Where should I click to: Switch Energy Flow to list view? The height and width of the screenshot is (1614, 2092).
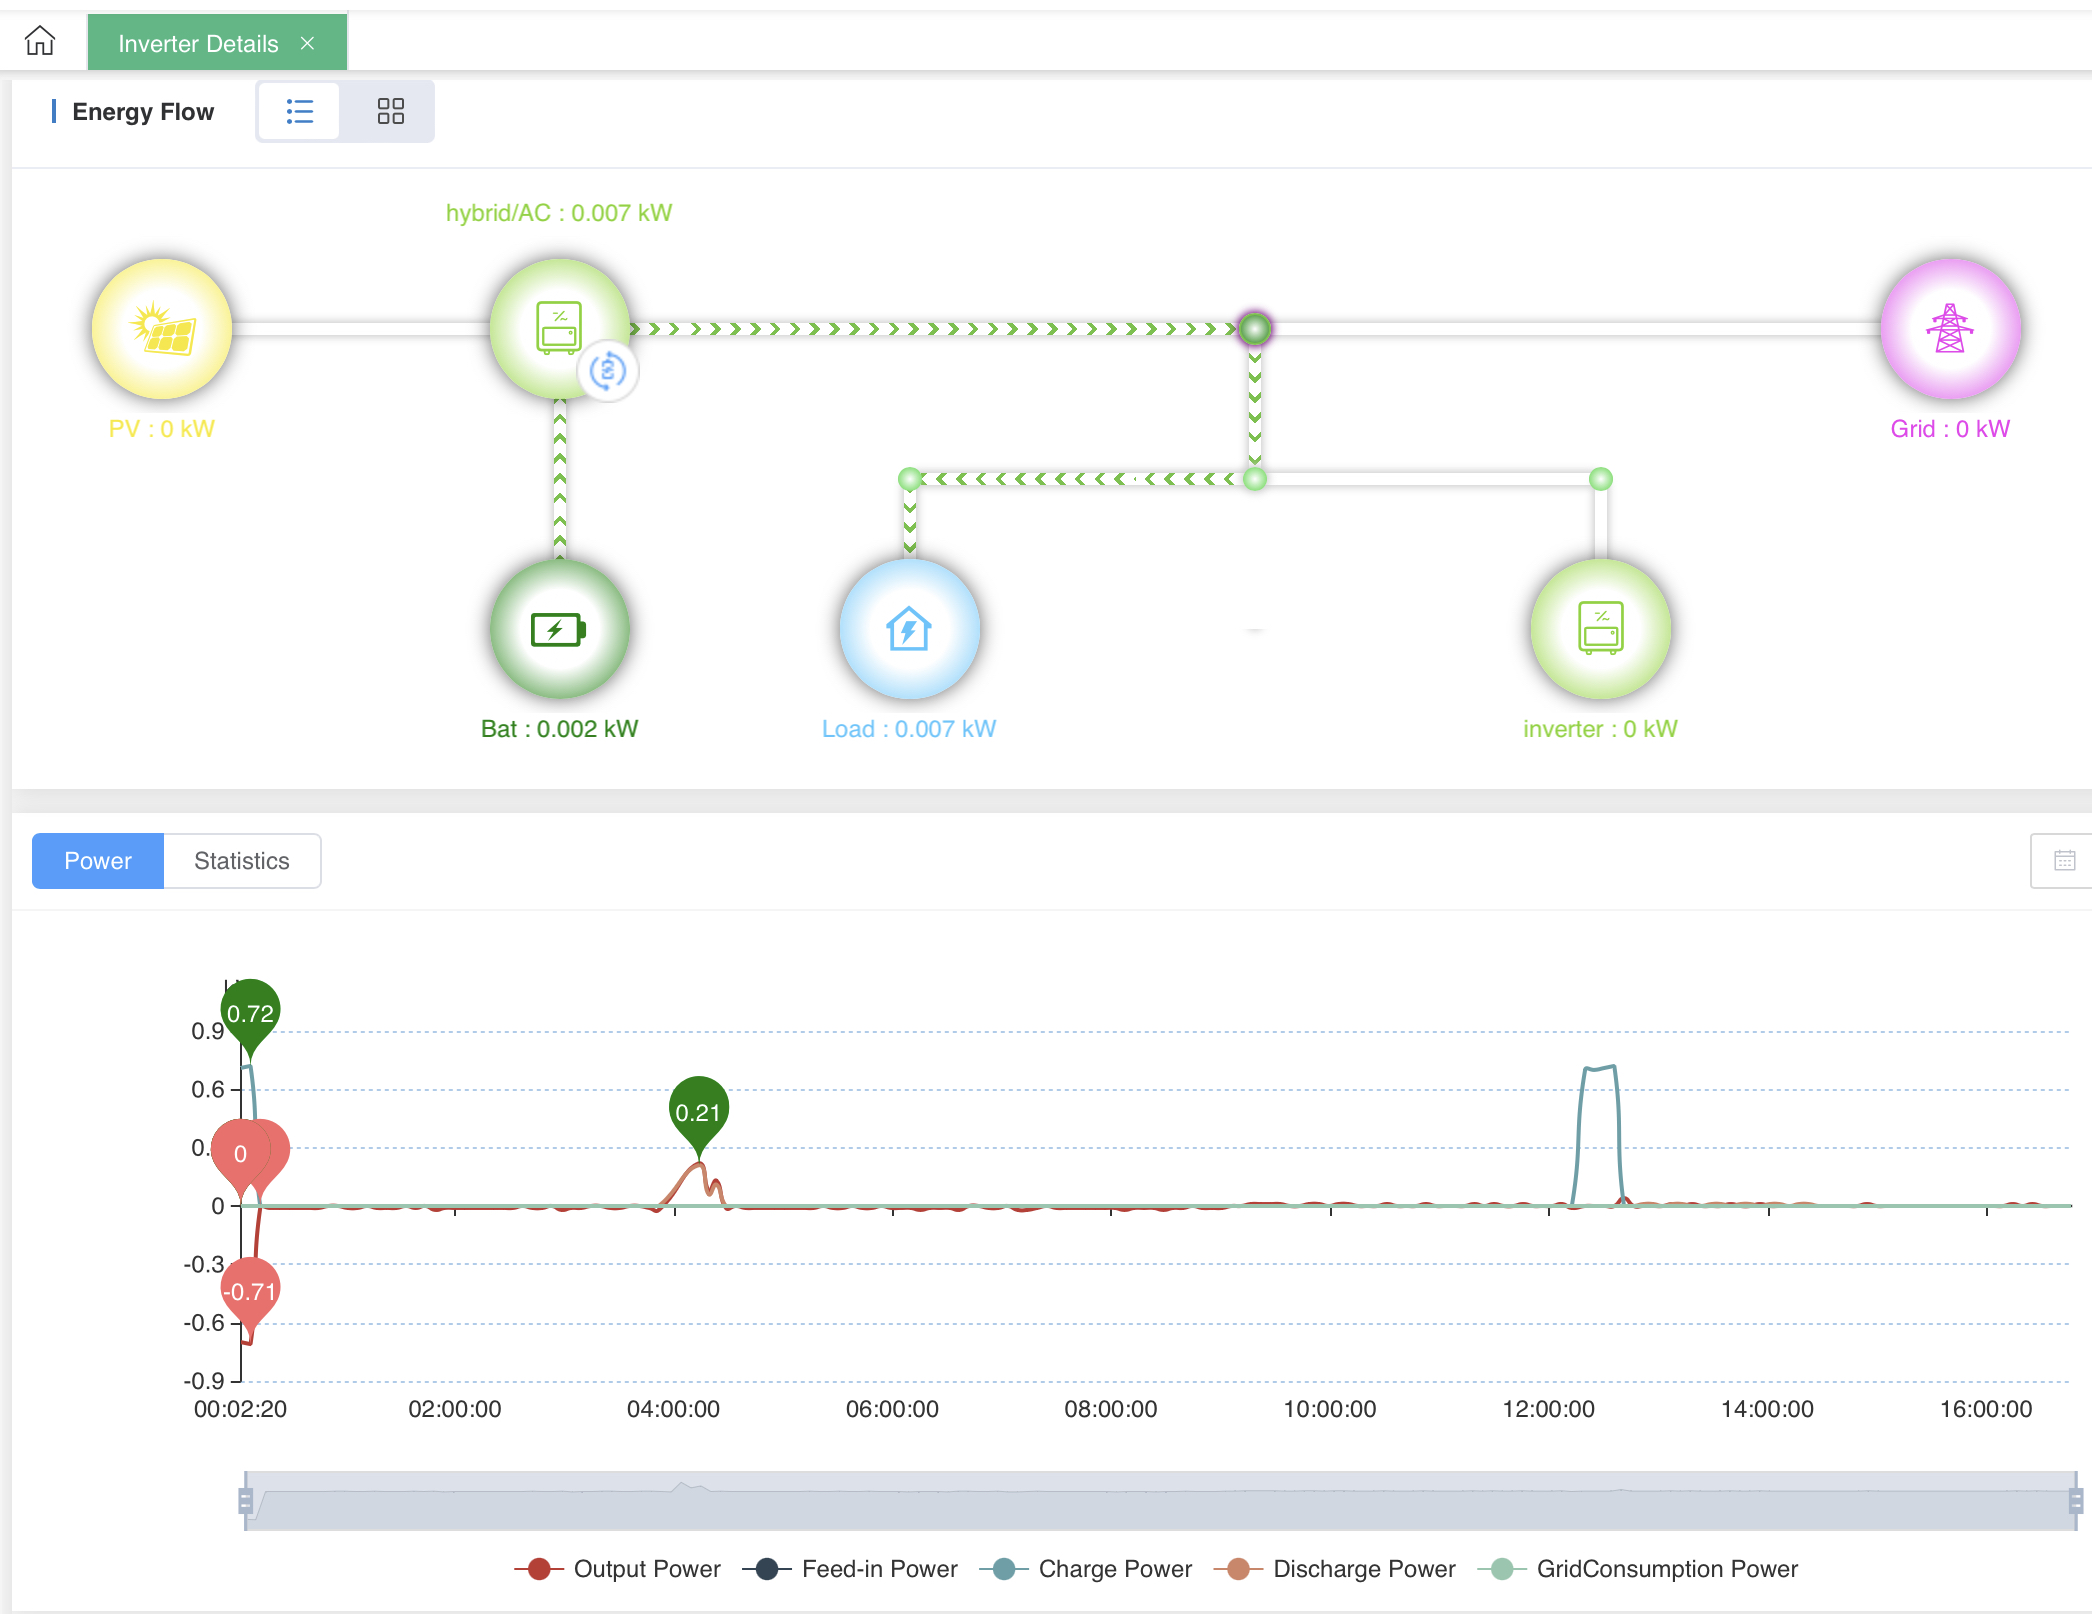[299, 111]
